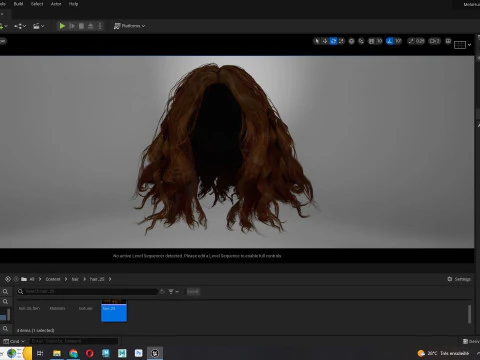Click the green Play button
The image size is (480, 360).
click(62, 26)
